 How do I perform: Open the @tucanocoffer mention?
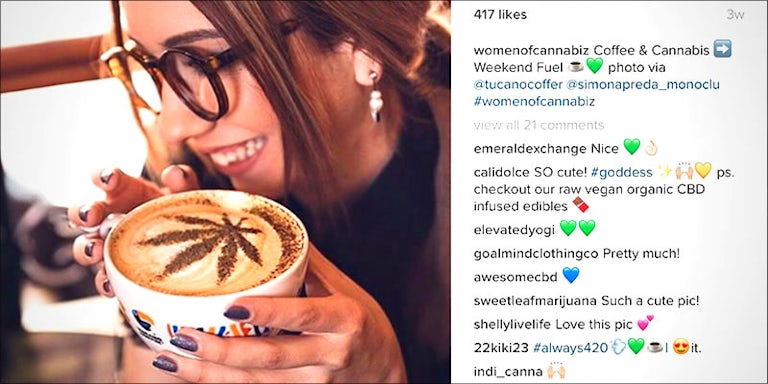pos(518,85)
